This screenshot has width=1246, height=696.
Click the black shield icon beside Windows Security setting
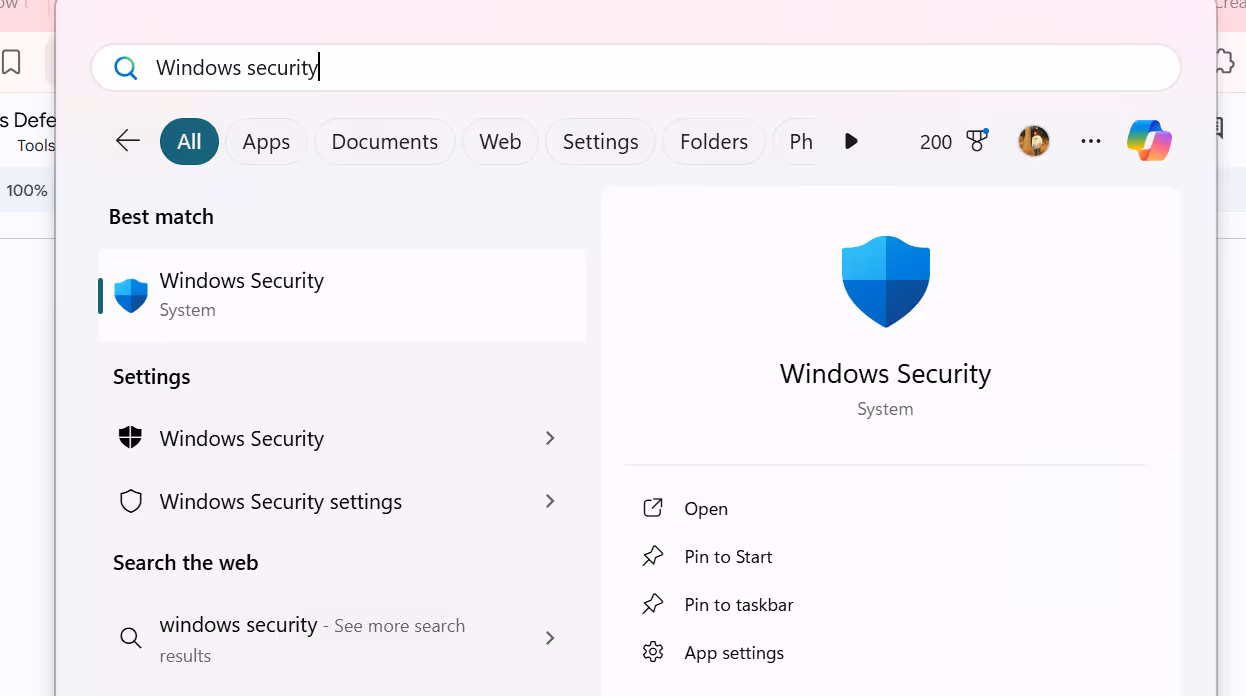[131, 438]
